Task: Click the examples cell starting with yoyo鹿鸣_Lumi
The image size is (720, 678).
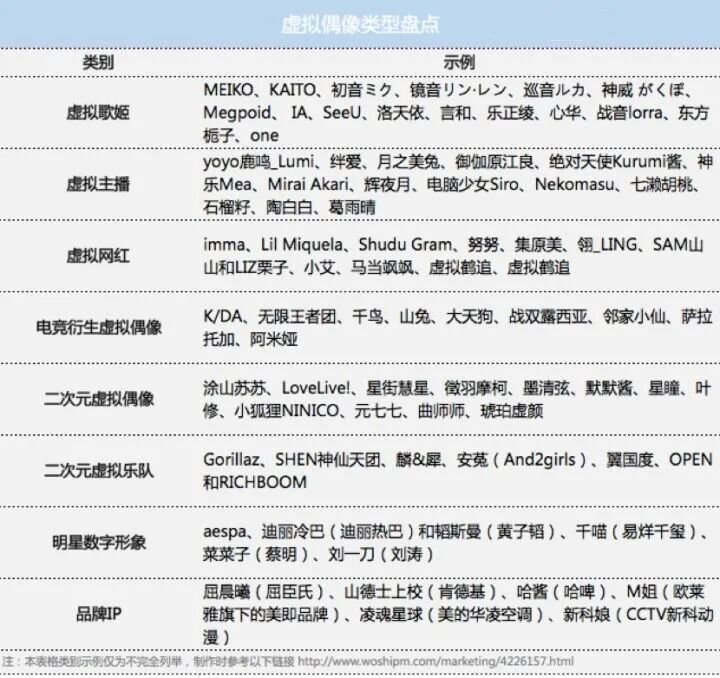Action: [458, 184]
